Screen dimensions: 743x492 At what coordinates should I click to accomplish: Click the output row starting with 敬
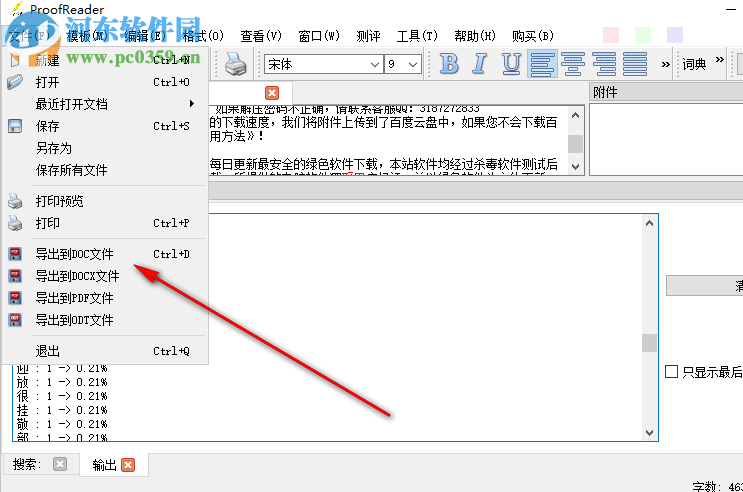pos(62,424)
